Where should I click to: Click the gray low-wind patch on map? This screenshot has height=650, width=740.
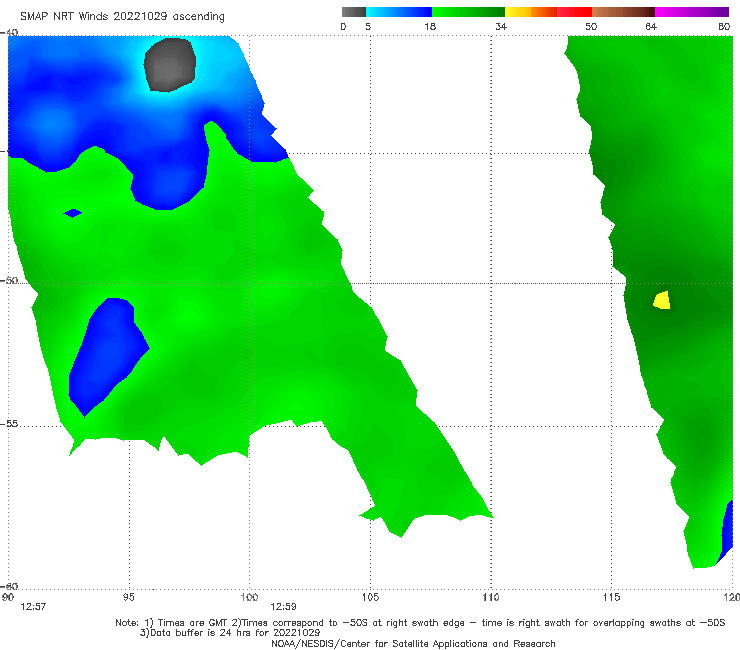click(170, 65)
